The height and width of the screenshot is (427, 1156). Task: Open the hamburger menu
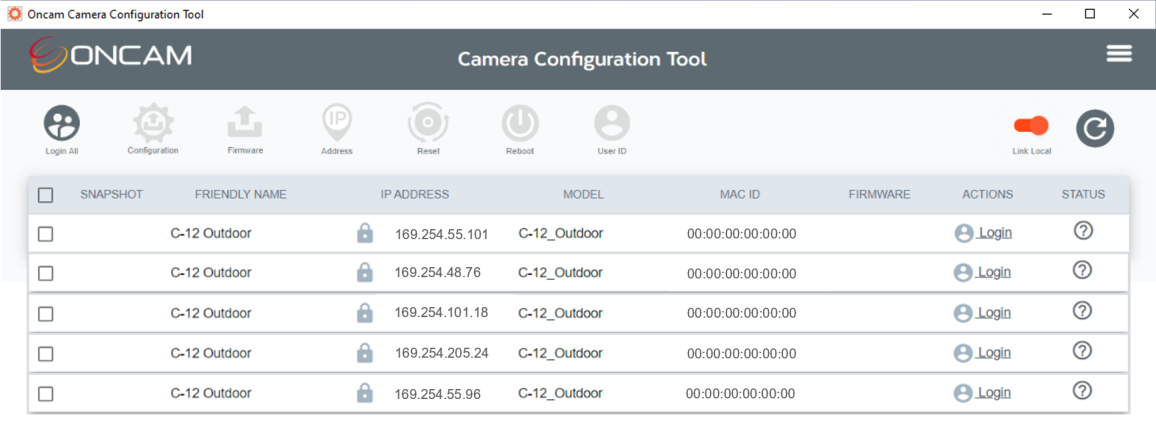pyautogui.click(x=1119, y=54)
